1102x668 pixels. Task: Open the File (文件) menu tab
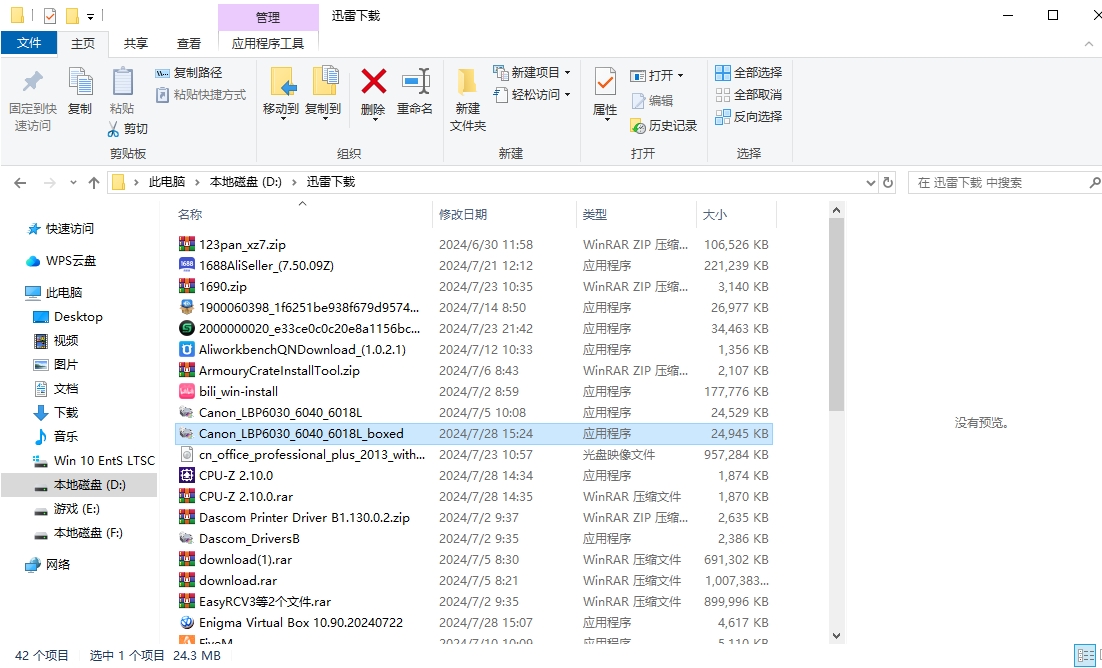29,43
